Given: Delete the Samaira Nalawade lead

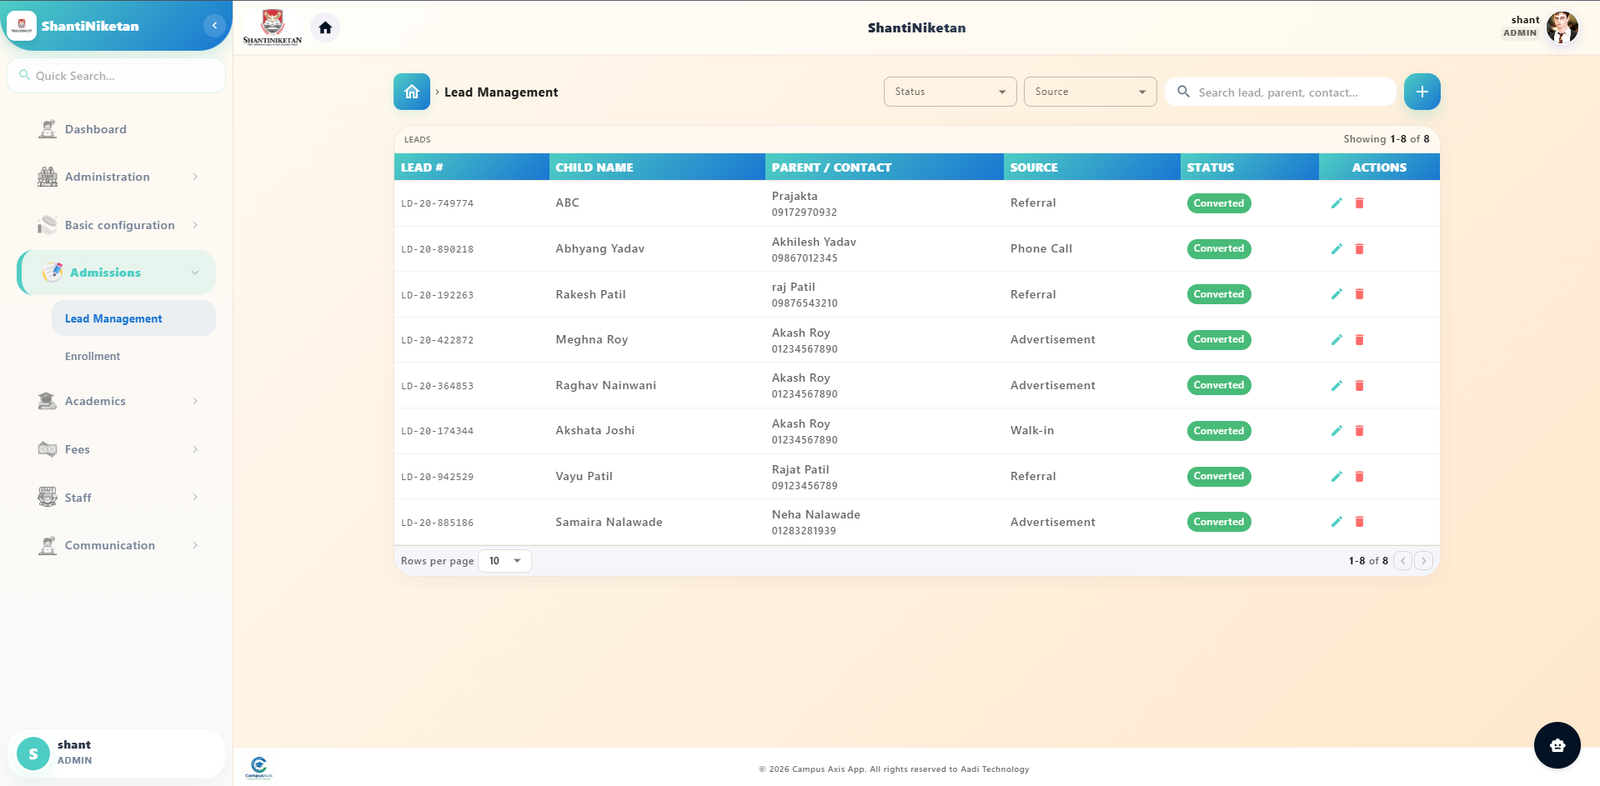Looking at the screenshot, I should 1359,522.
